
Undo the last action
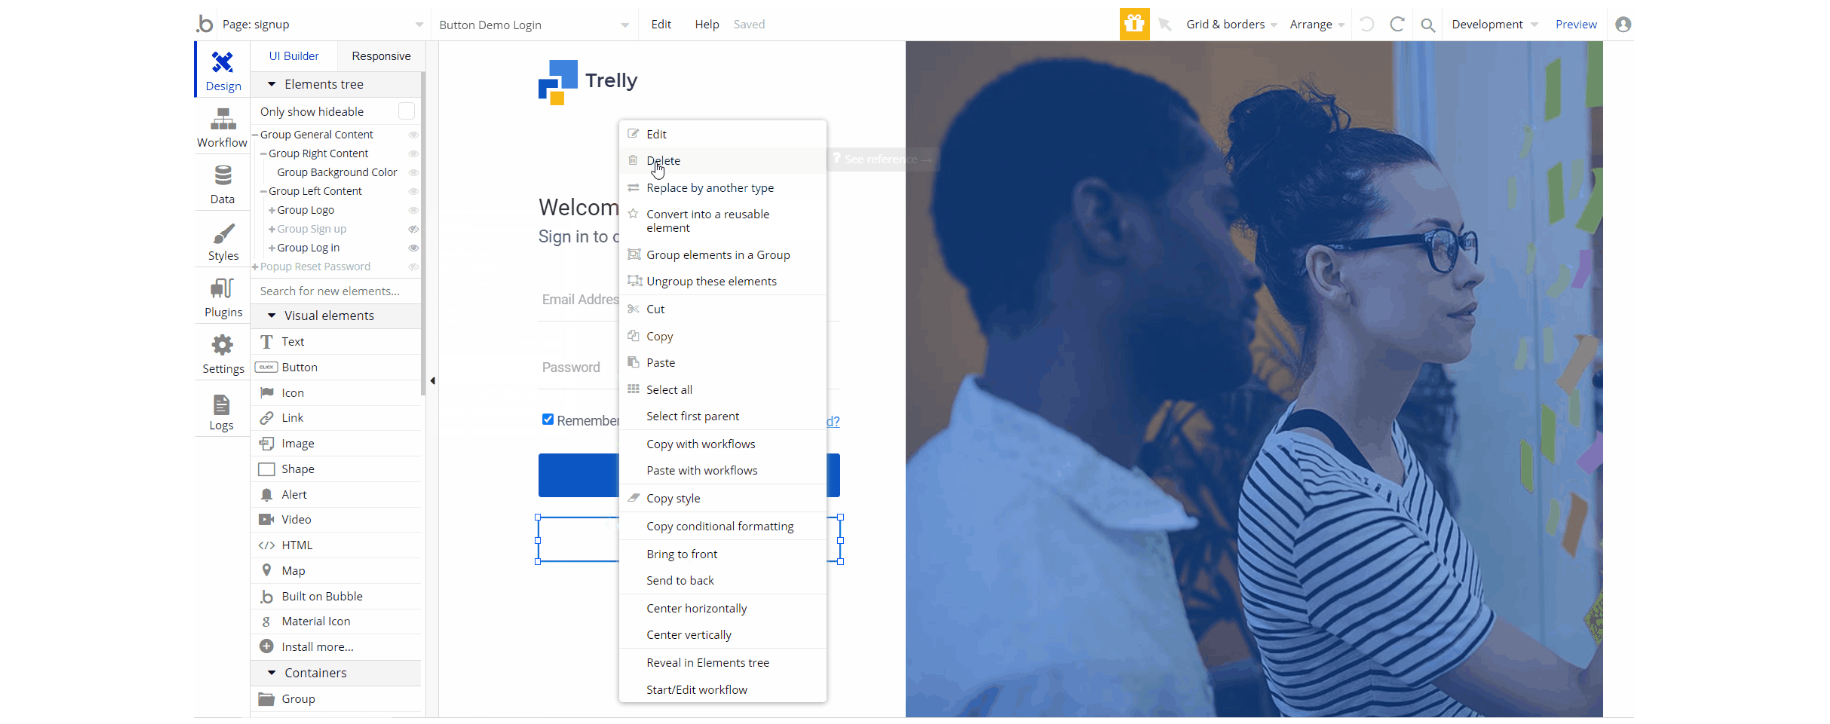[x=1367, y=24]
